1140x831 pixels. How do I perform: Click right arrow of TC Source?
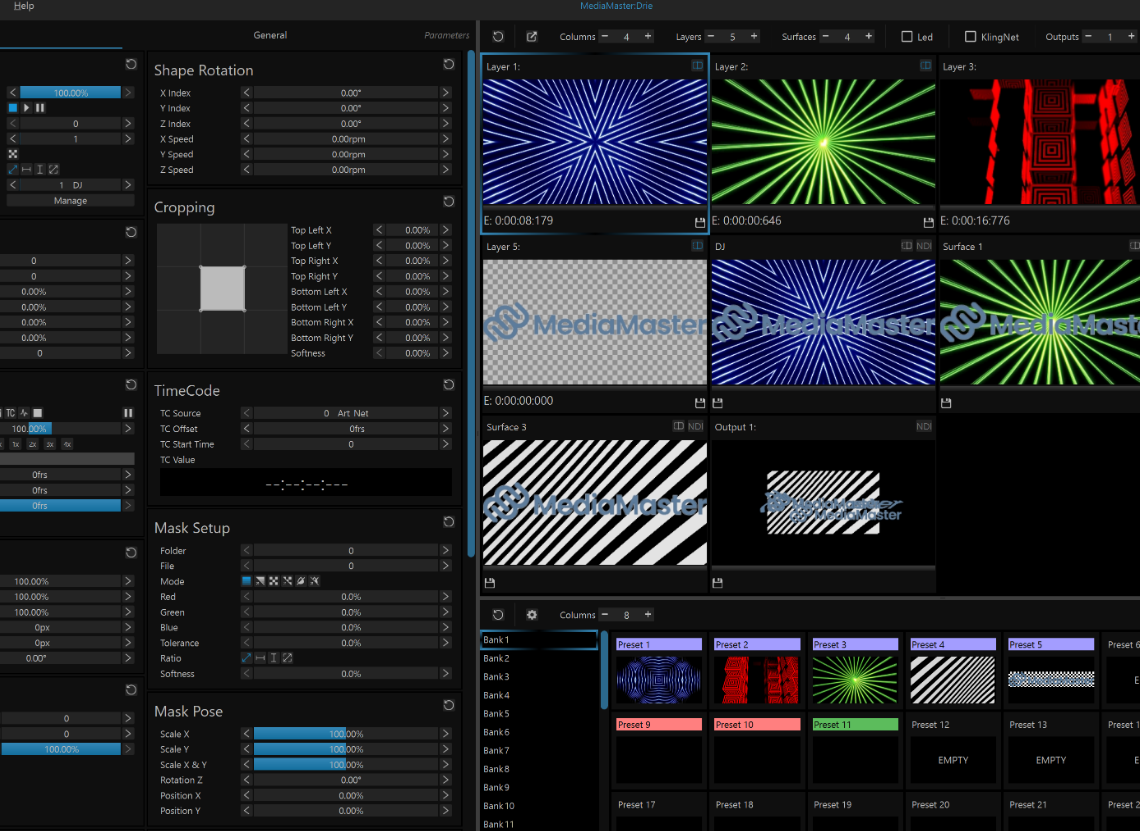pos(446,413)
